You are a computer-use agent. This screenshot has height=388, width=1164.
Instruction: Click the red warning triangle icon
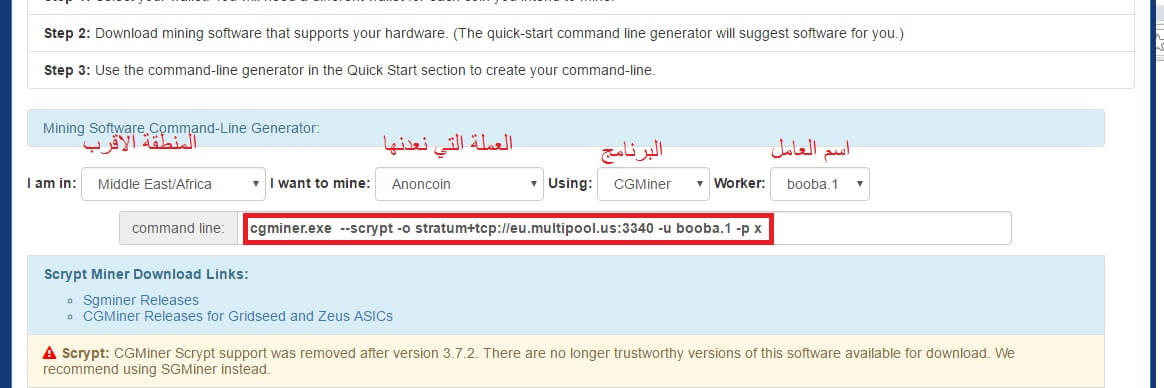tap(50, 352)
